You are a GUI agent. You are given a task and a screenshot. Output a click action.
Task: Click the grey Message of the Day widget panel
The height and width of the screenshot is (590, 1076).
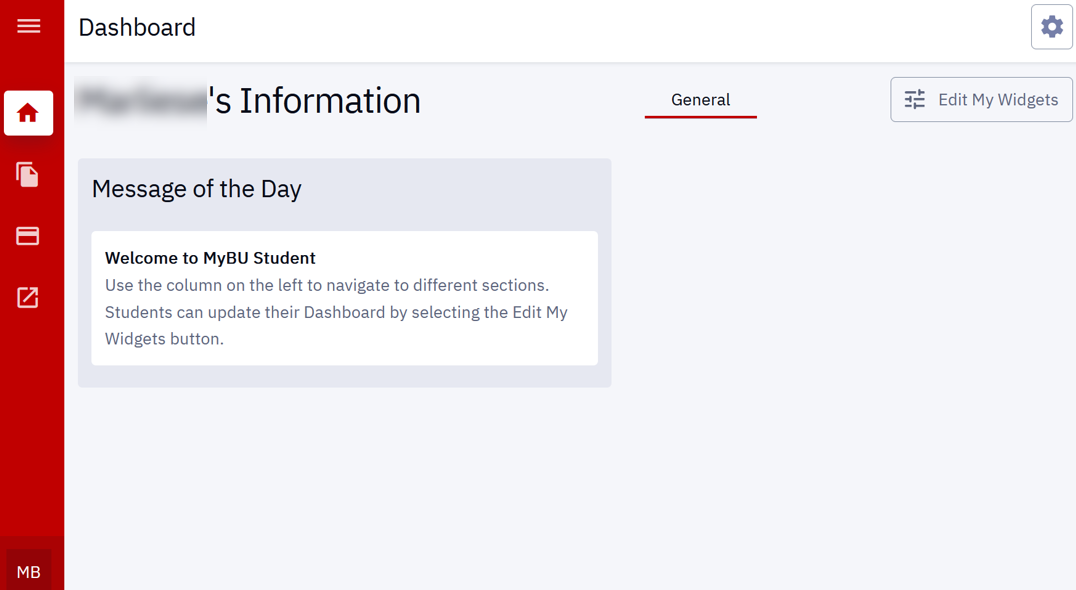click(450, 190)
